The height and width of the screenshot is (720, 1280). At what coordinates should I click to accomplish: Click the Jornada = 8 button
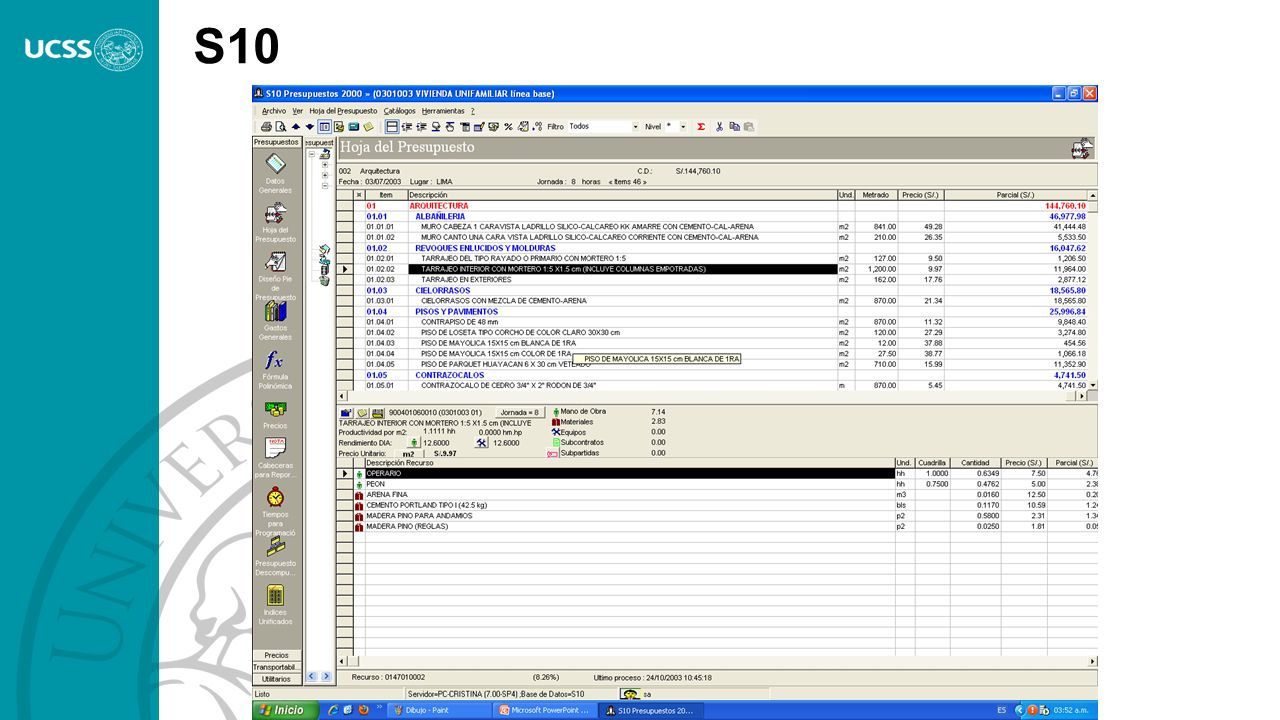(520, 412)
